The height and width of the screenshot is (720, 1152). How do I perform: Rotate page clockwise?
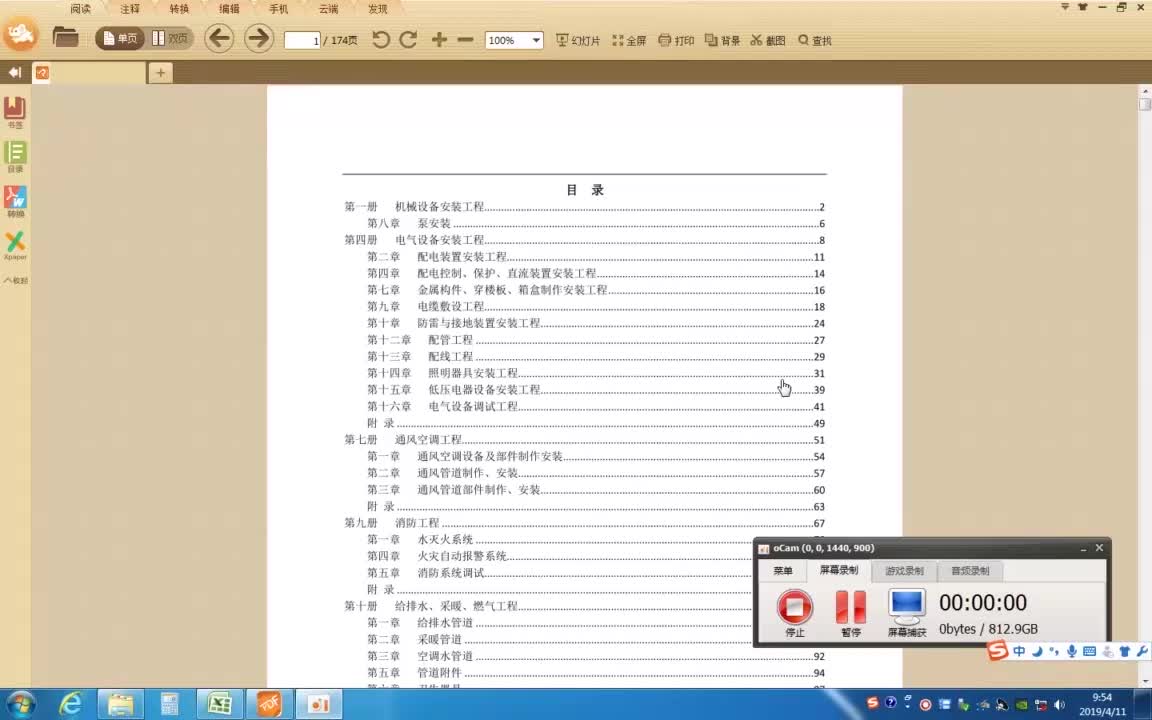[408, 40]
